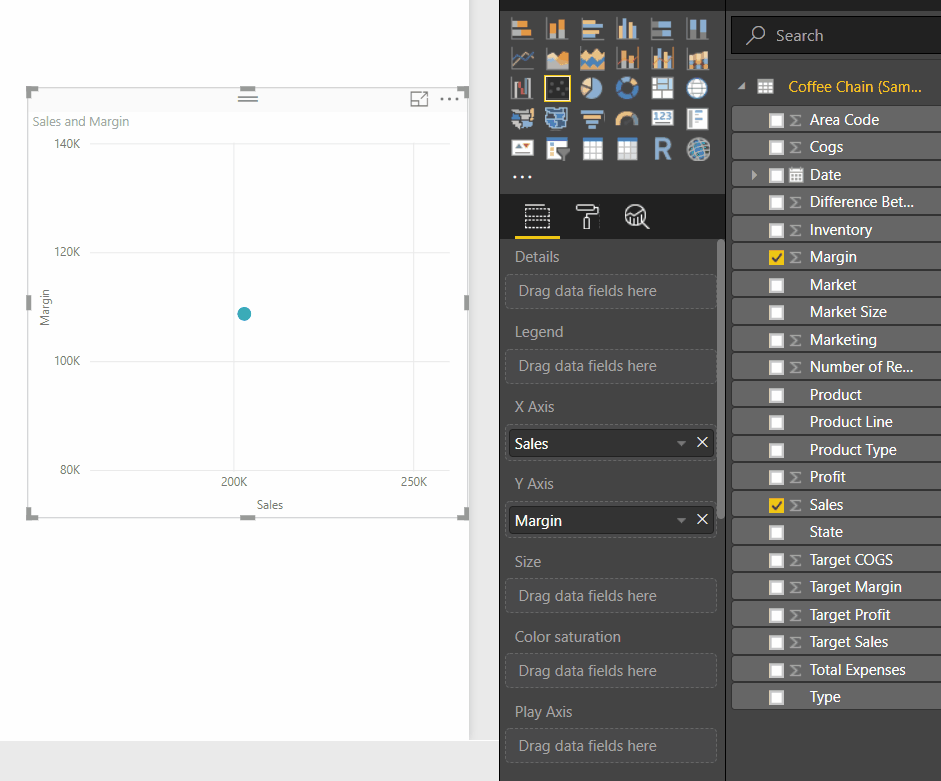Select the KPI visual

[x=522, y=148]
